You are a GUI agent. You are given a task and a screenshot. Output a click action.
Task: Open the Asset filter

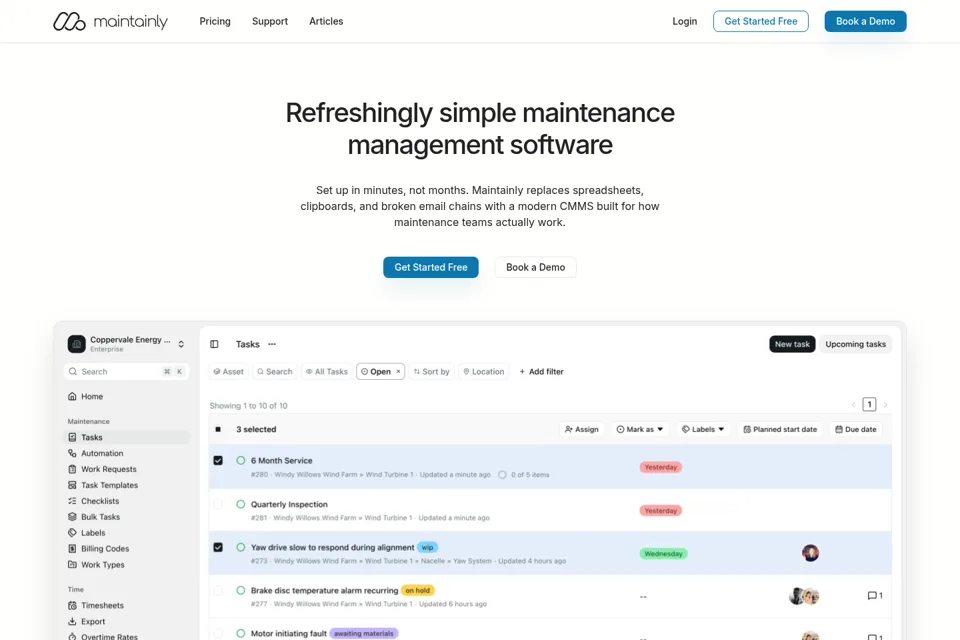(228, 371)
